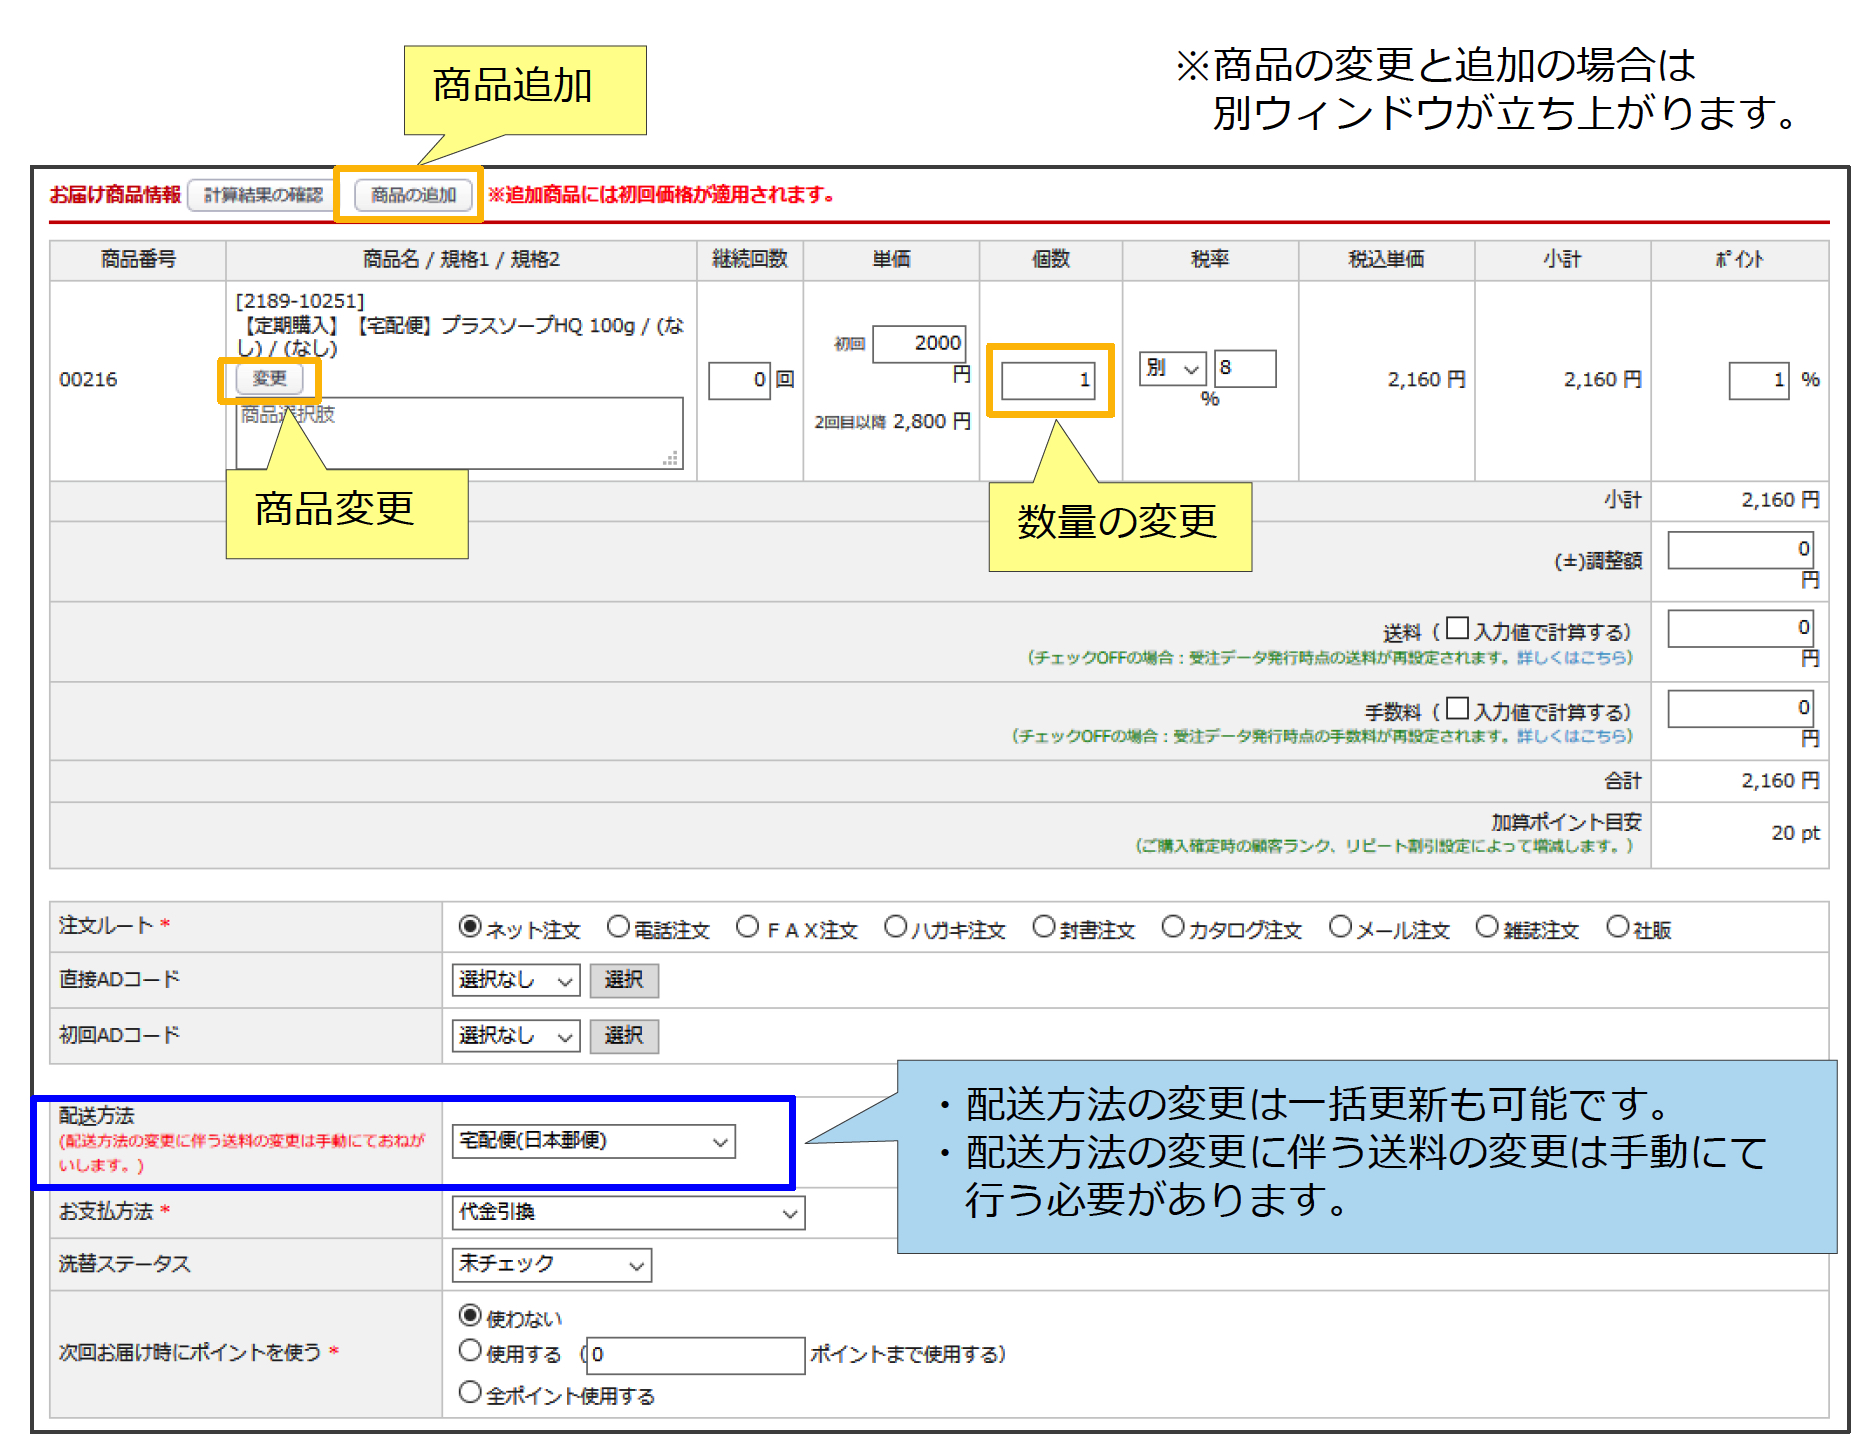
Task: Click the 初回 unit price field
Action: click(919, 344)
